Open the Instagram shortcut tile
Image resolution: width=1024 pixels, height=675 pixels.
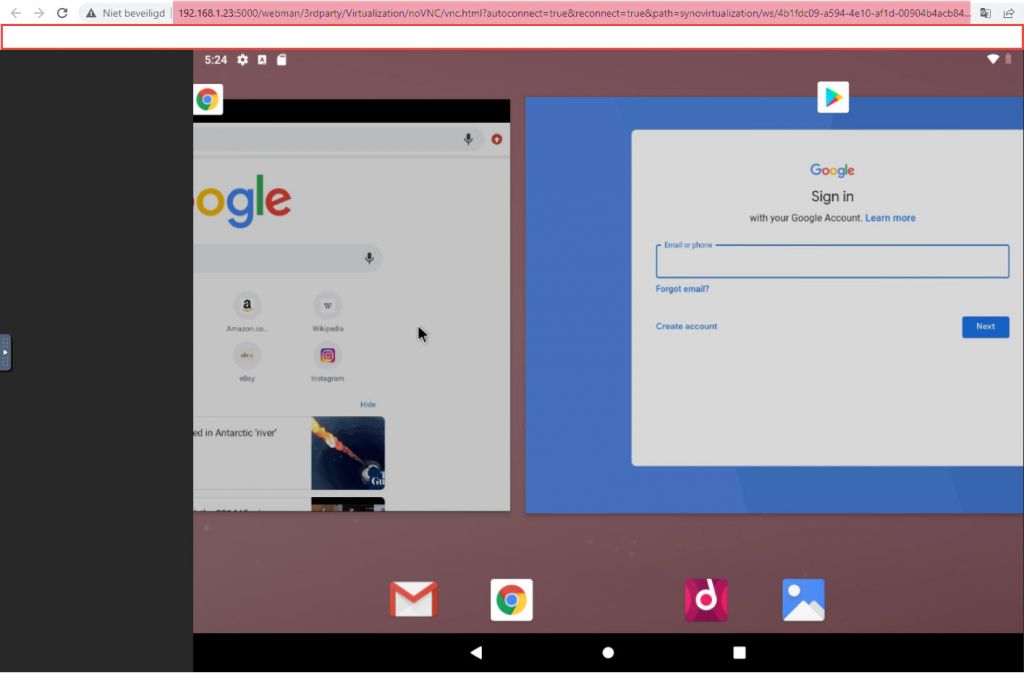pos(327,356)
